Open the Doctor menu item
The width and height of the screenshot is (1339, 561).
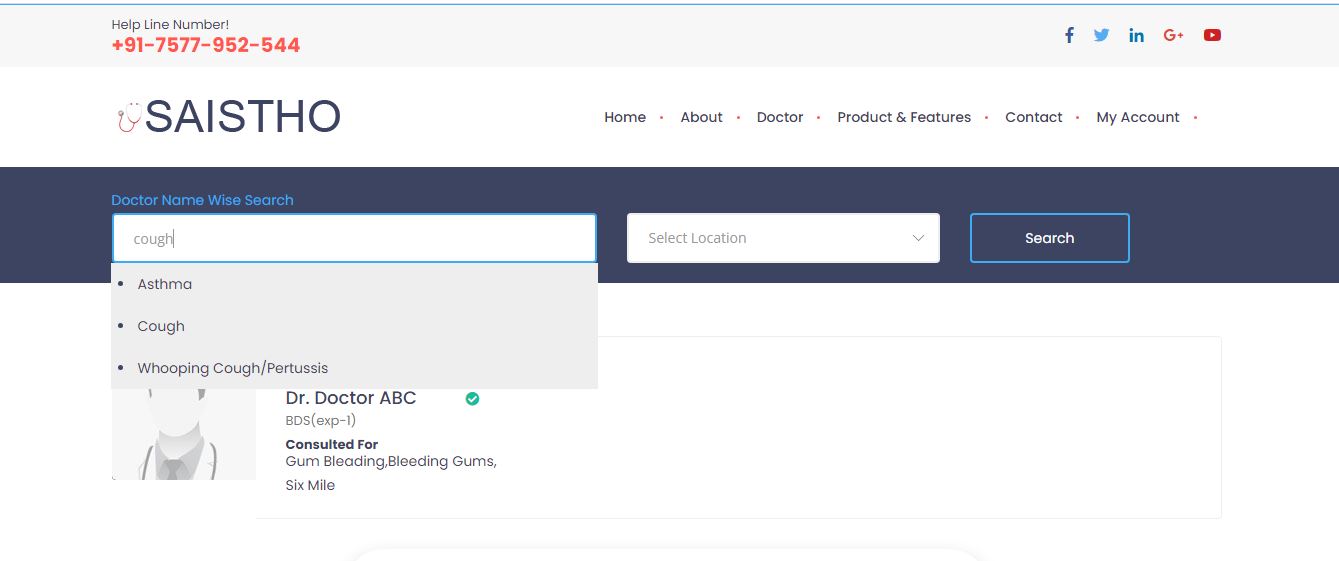(780, 117)
